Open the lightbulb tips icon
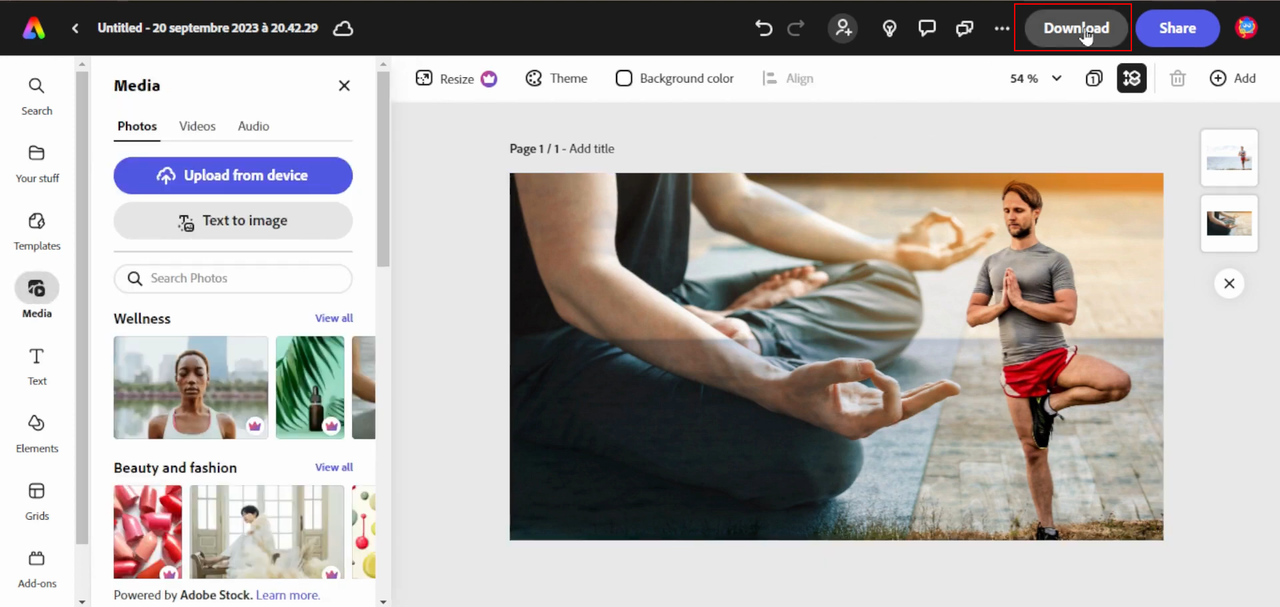The image size is (1280, 607). coord(889,28)
